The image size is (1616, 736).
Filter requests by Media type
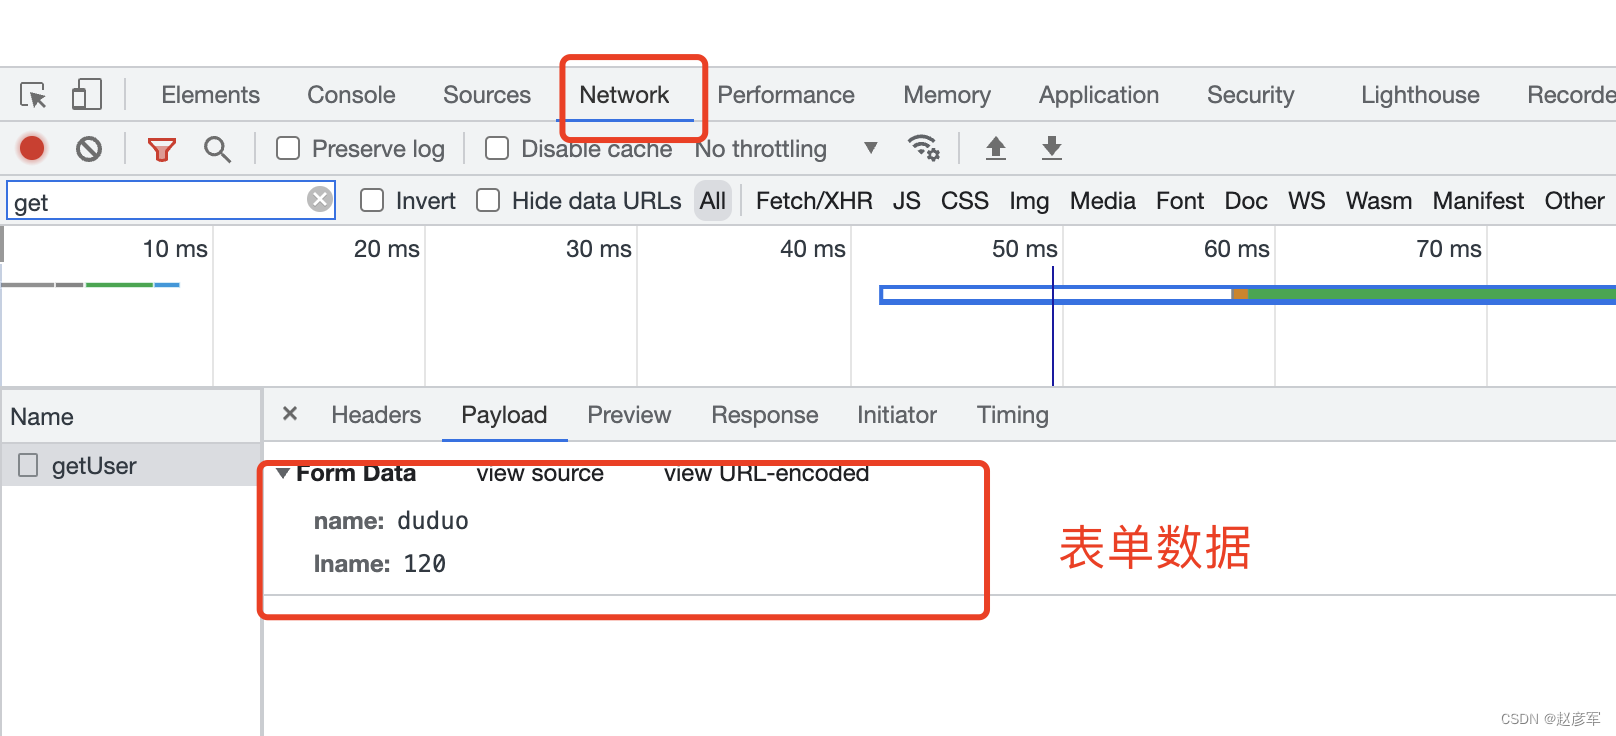pyautogui.click(x=1103, y=201)
